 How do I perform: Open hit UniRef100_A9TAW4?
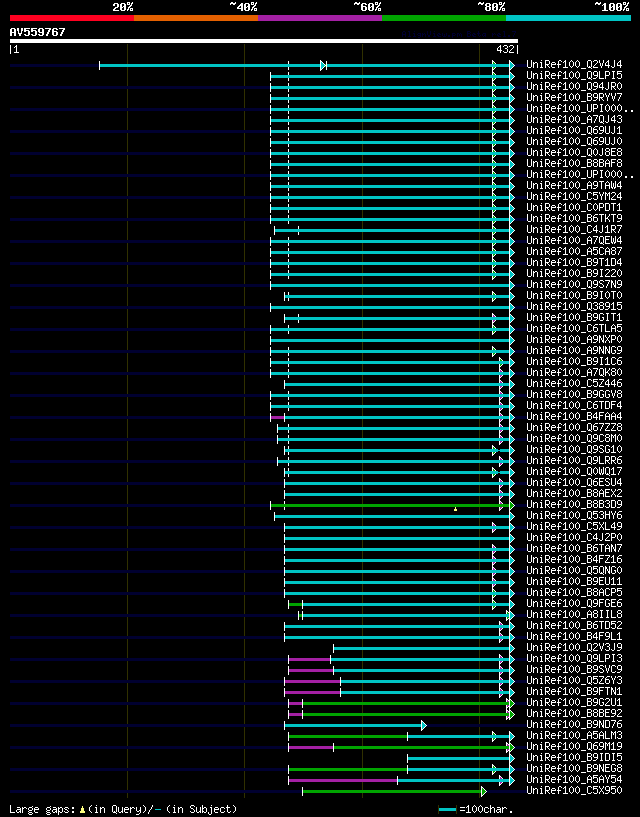(574, 185)
